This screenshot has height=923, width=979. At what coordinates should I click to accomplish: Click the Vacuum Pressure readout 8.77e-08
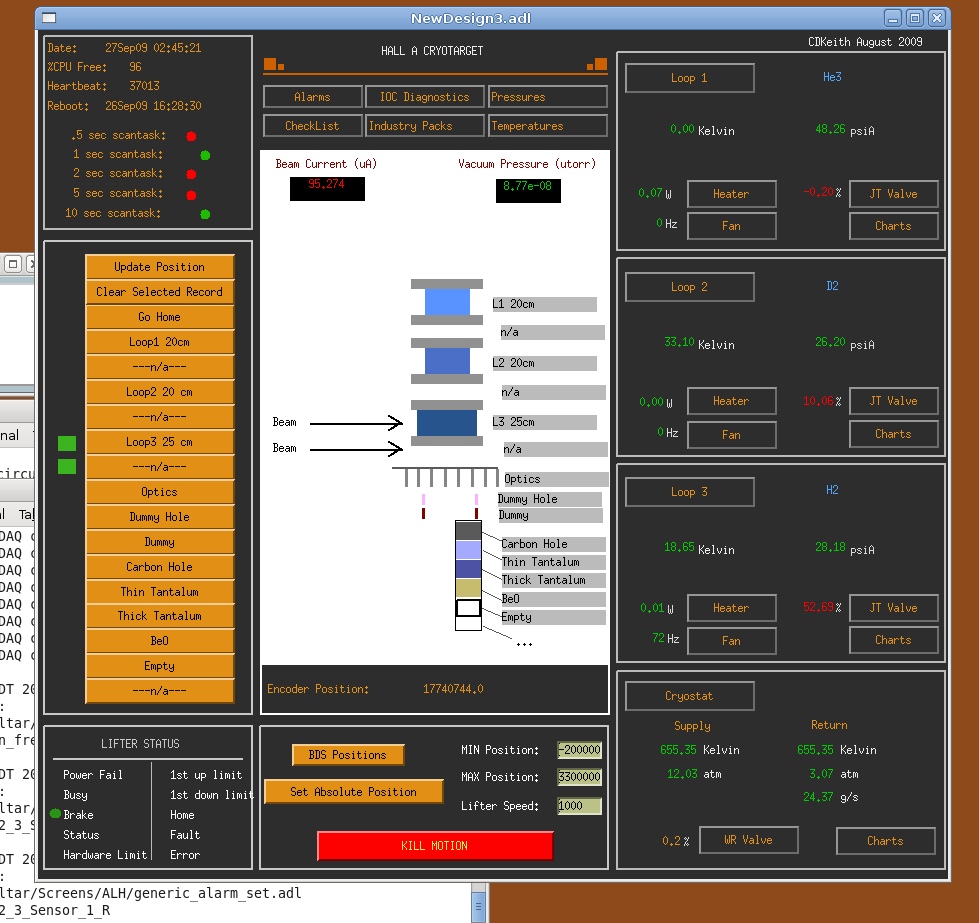(x=528, y=190)
